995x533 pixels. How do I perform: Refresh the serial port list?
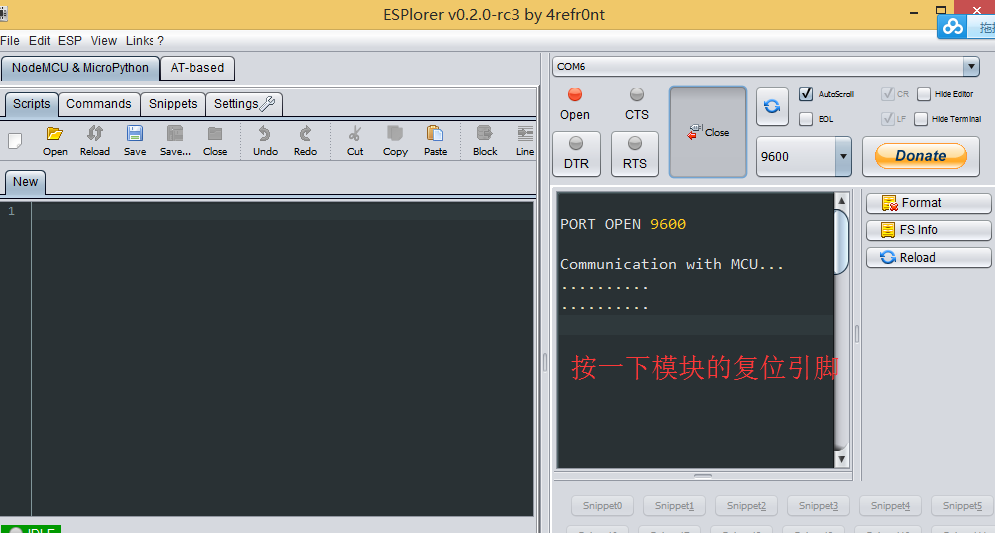click(x=772, y=106)
